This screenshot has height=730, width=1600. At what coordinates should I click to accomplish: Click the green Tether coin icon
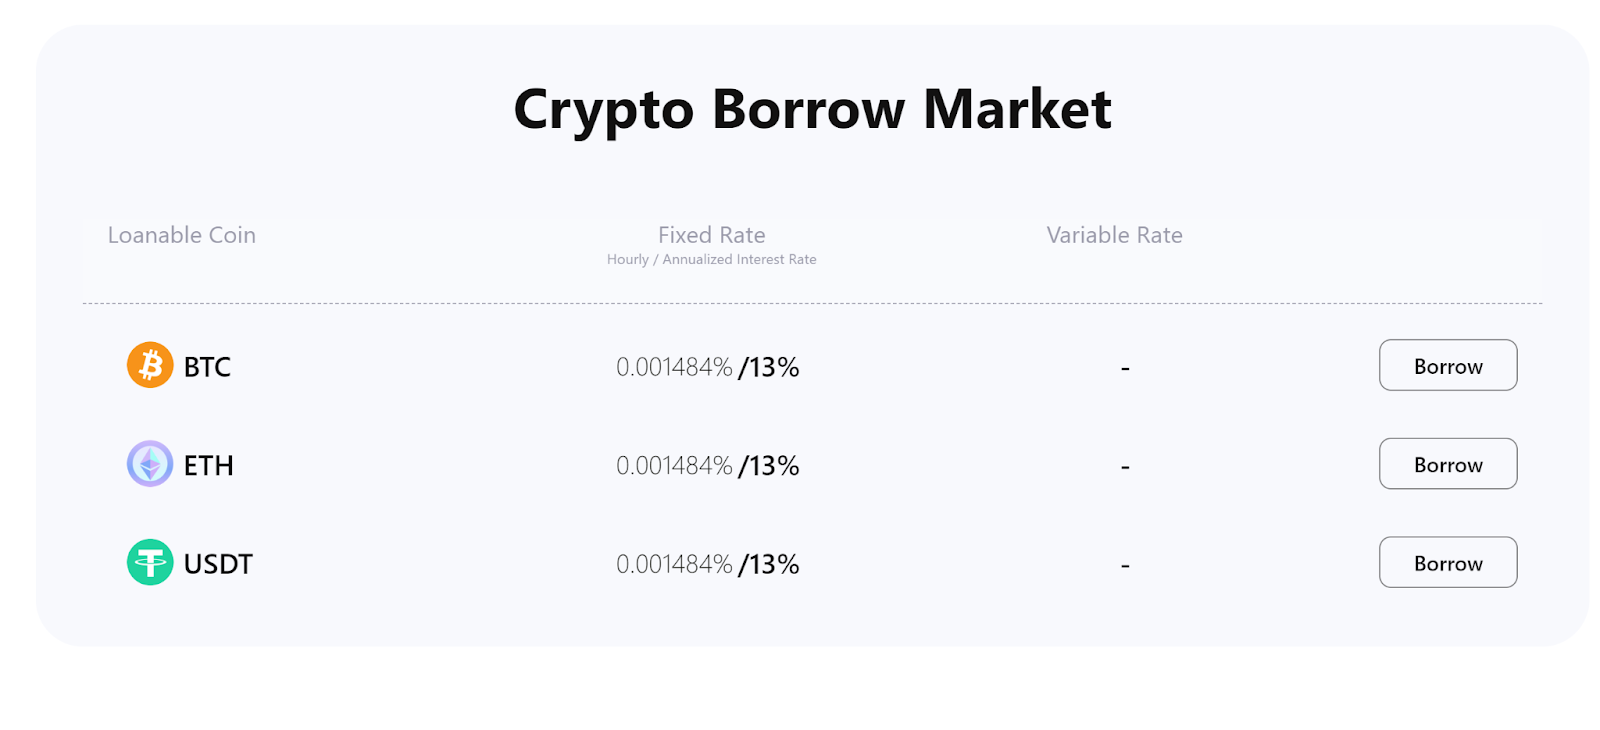pos(150,562)
